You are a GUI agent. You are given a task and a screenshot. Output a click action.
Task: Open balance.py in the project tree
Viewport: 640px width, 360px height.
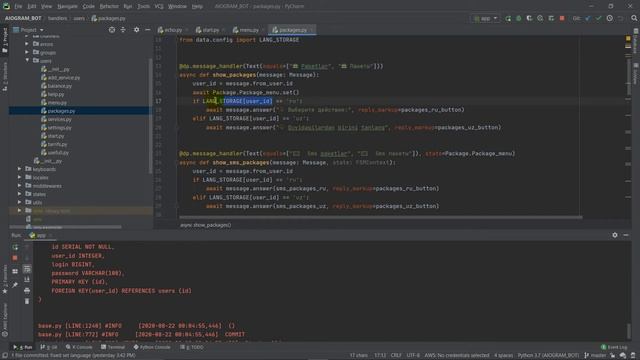(60, 86)
